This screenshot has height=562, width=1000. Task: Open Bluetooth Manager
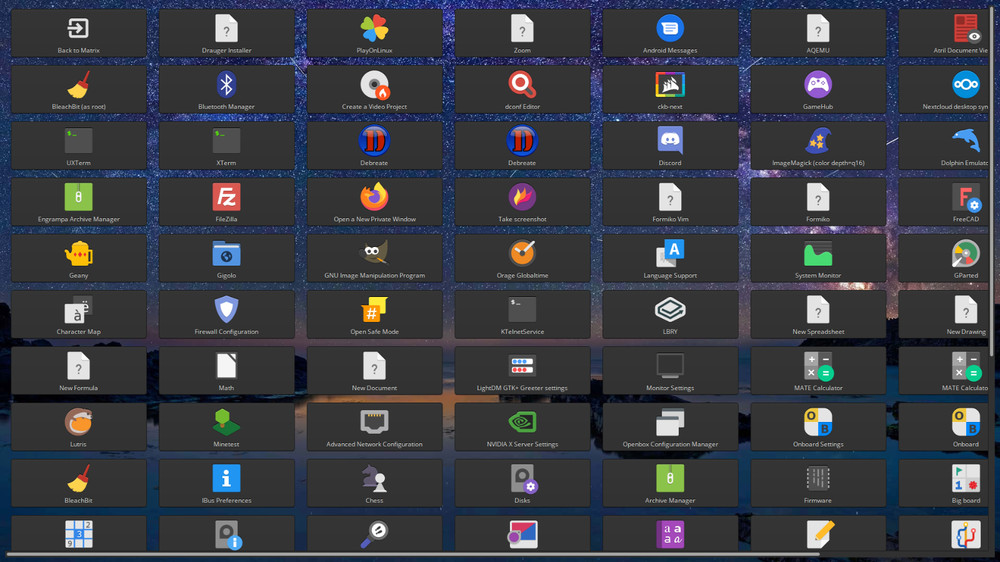click(x=226, y=89)
